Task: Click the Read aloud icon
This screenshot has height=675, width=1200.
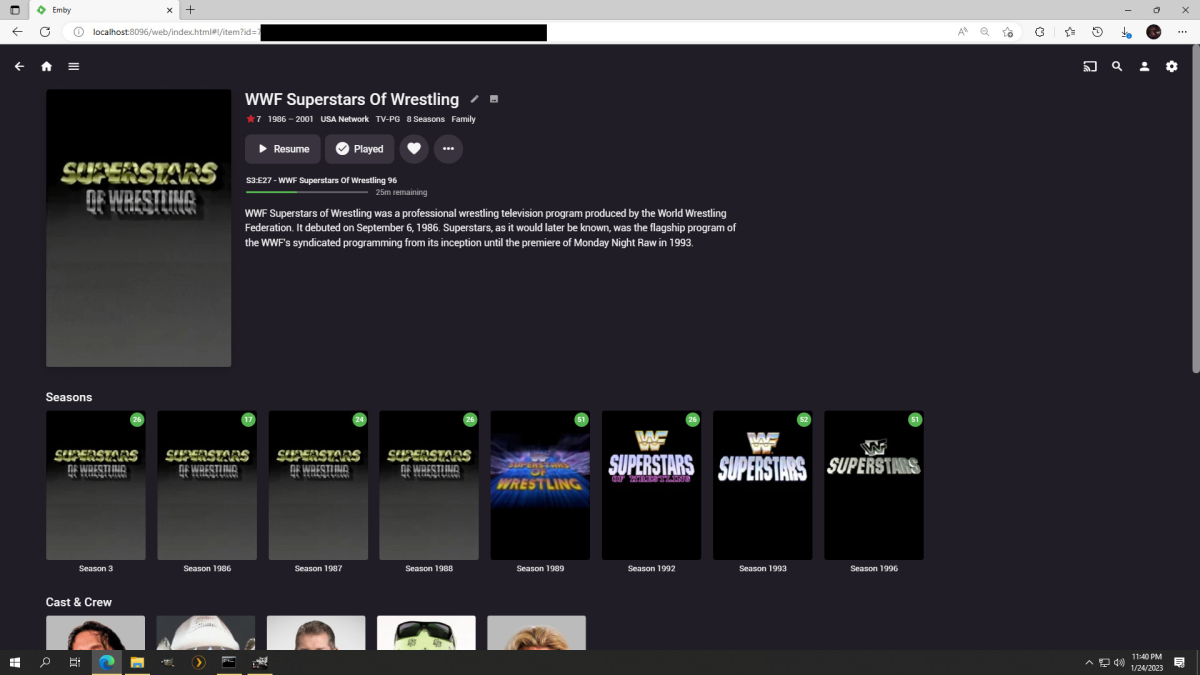Action: (x=962, y=32)
